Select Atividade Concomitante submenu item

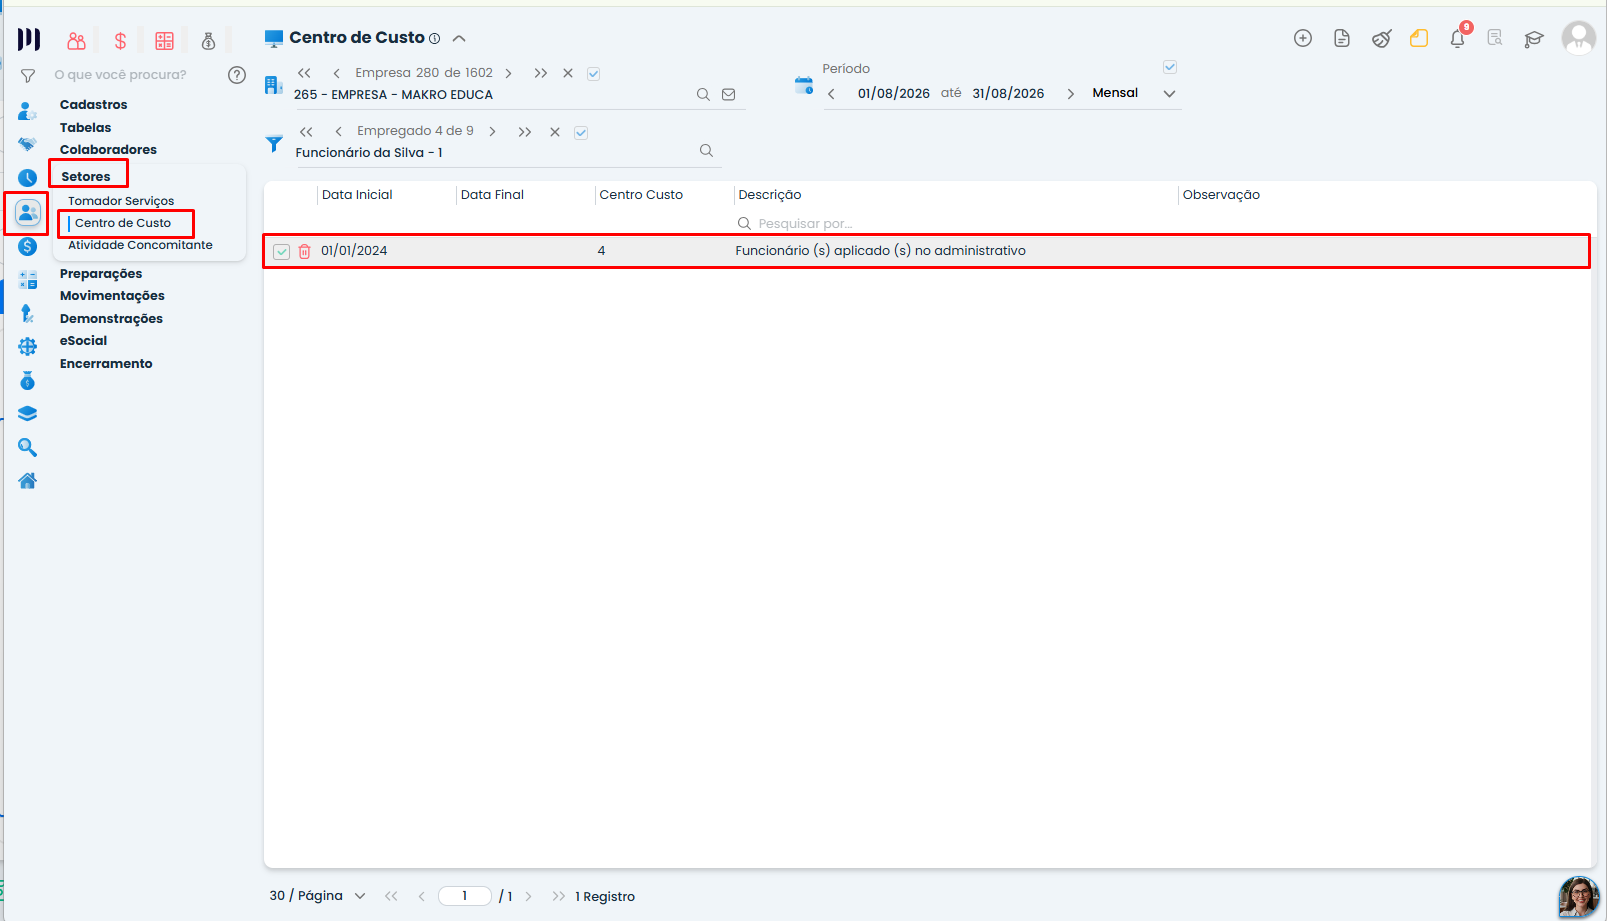coord(140,245)
